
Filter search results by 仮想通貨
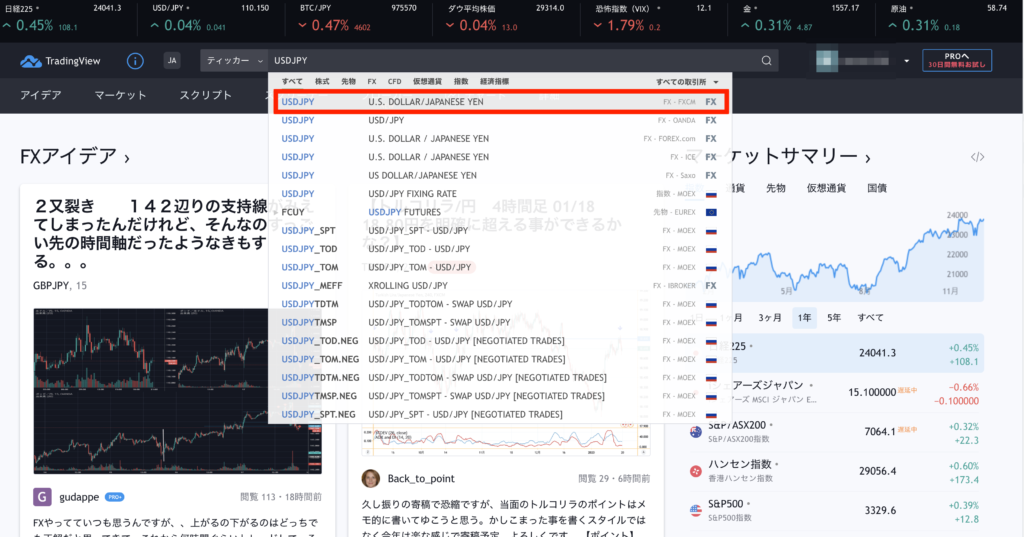pos(428,81)
